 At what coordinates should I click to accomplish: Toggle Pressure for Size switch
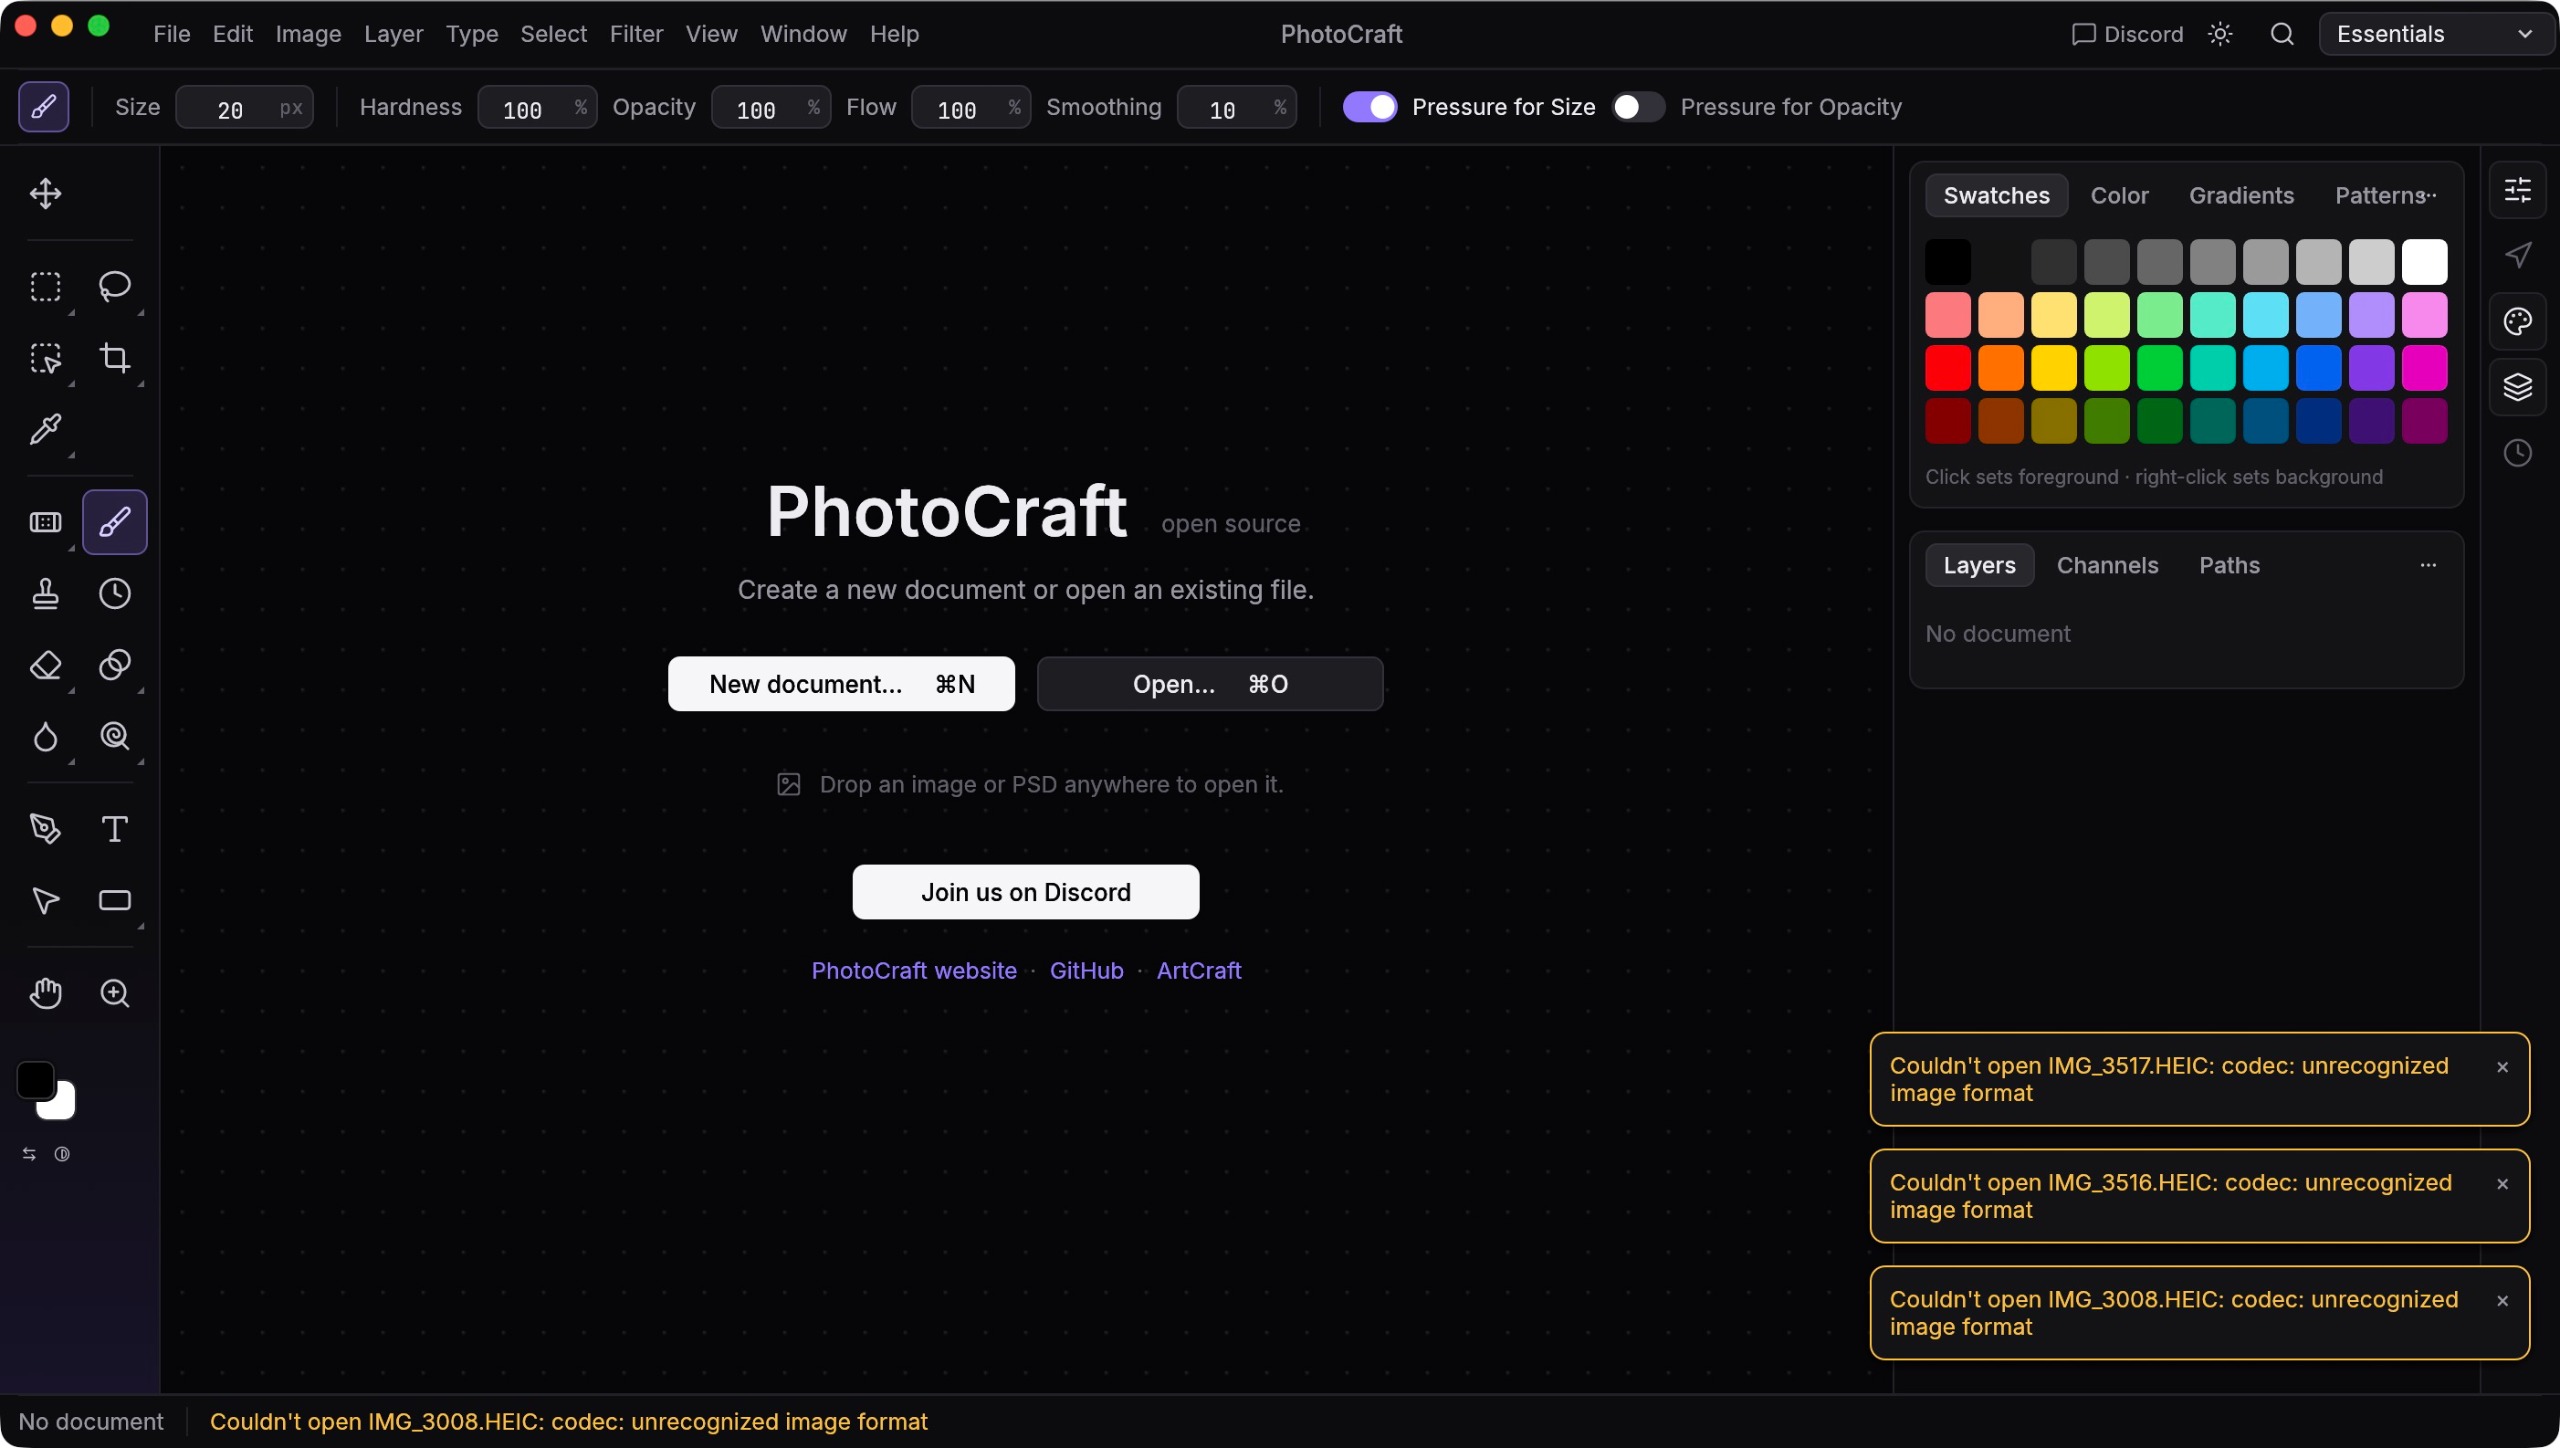tap(1369, 107)
